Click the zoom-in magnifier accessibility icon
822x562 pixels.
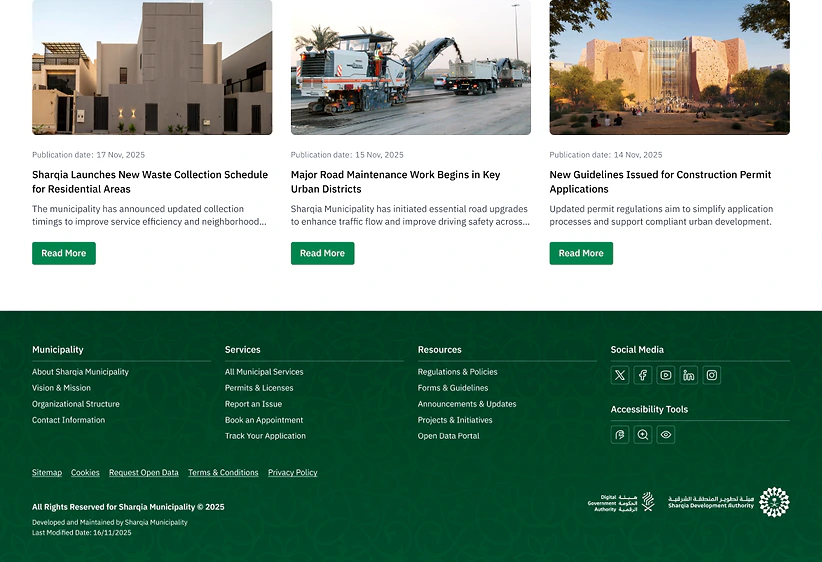pyautogui.click(x=643, y=435)
